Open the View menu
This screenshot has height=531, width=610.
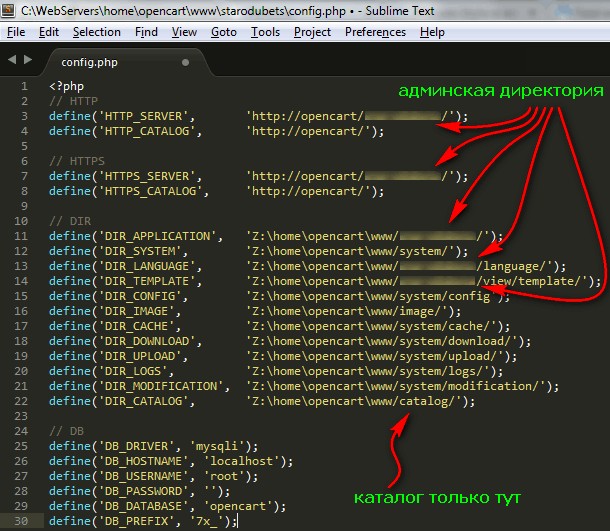[184, 32]
